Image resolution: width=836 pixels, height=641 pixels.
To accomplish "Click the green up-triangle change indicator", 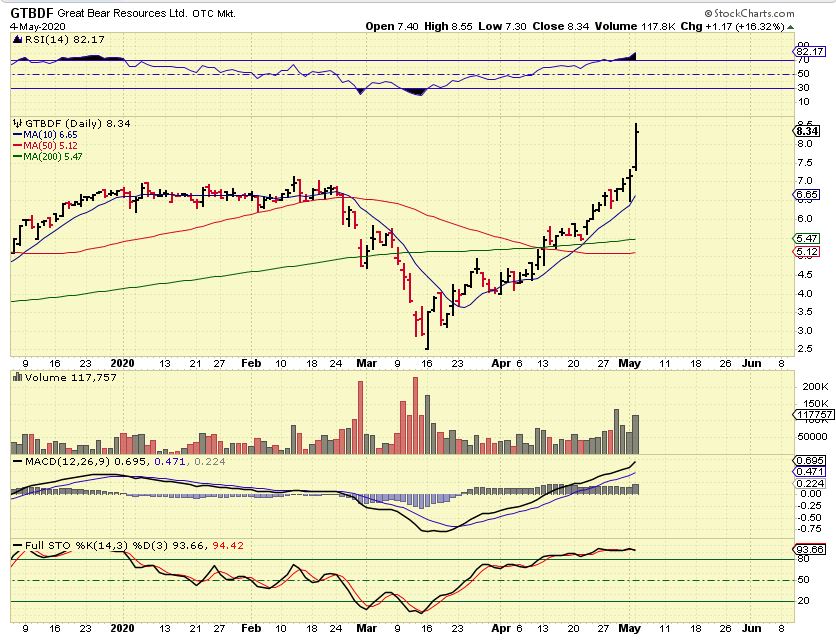I will (x=790, y=27).
